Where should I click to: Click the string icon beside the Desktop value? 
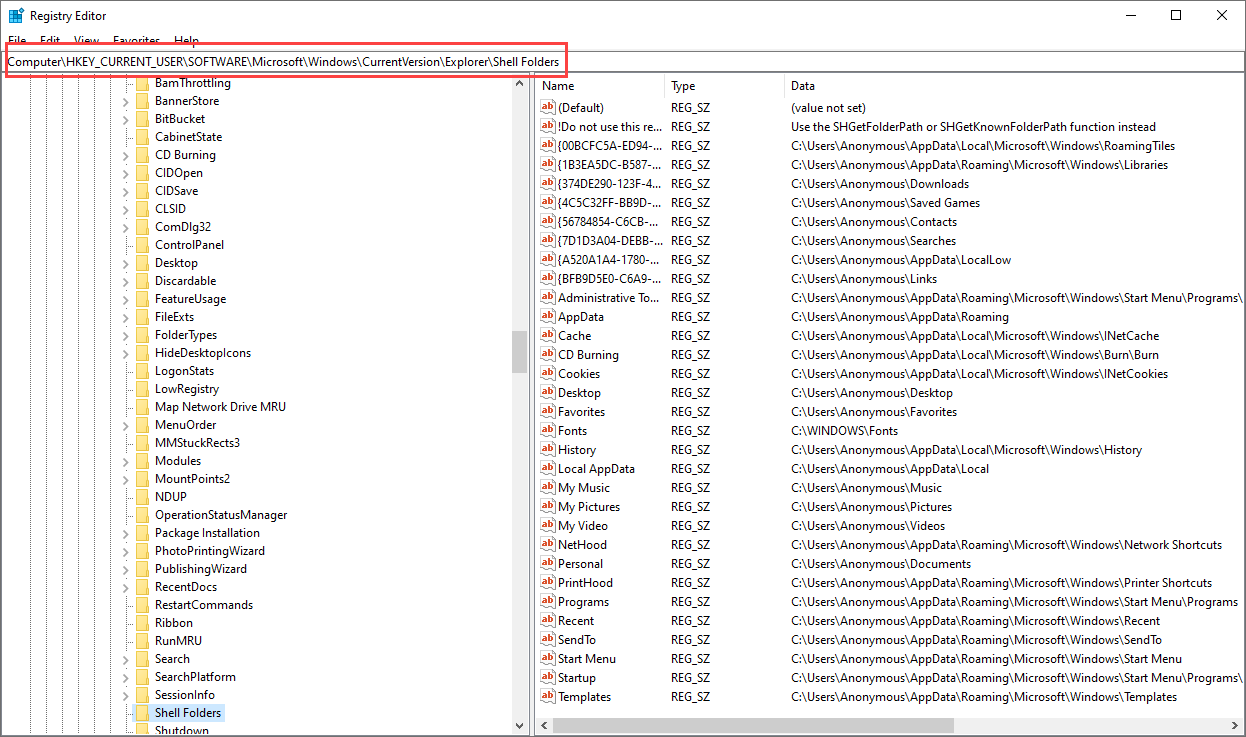(548, 392)
